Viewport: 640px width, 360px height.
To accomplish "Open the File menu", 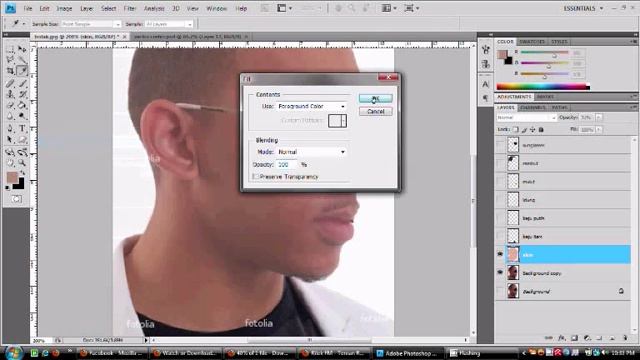I will pos(27,8).
